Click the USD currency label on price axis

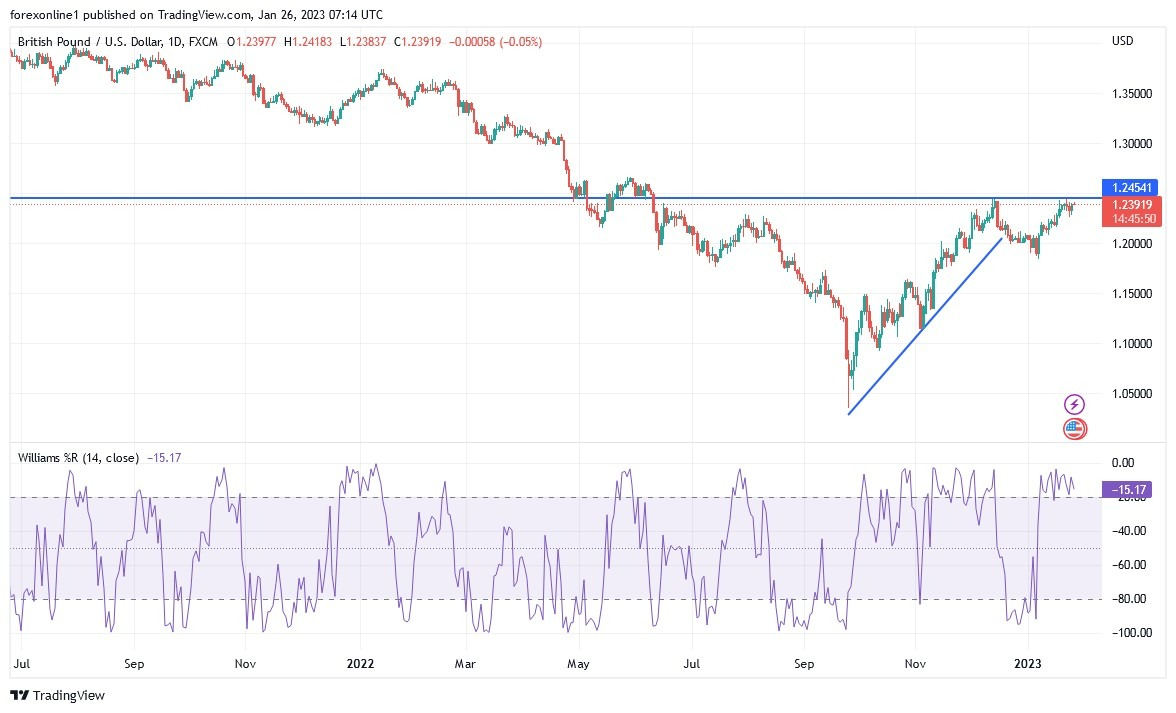pyautogui.click(x=1122, y=41)
